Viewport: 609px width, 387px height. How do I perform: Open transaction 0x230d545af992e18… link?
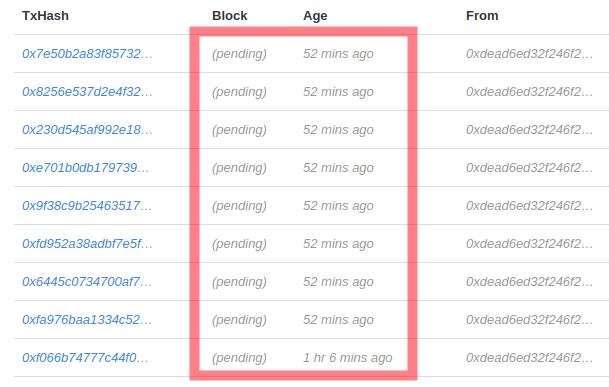coord(87,130)
